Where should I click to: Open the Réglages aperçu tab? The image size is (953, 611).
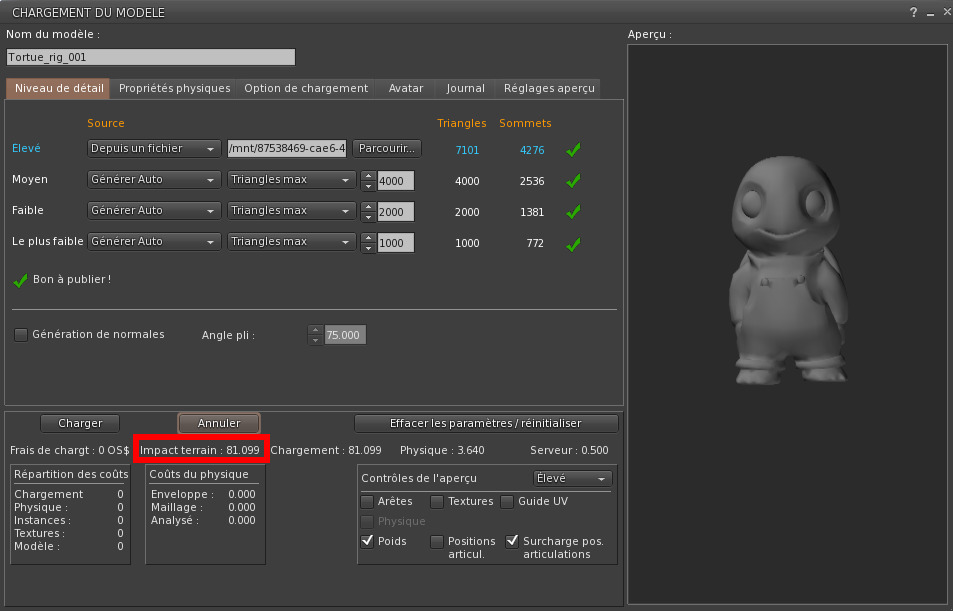(x=549, y=88)
